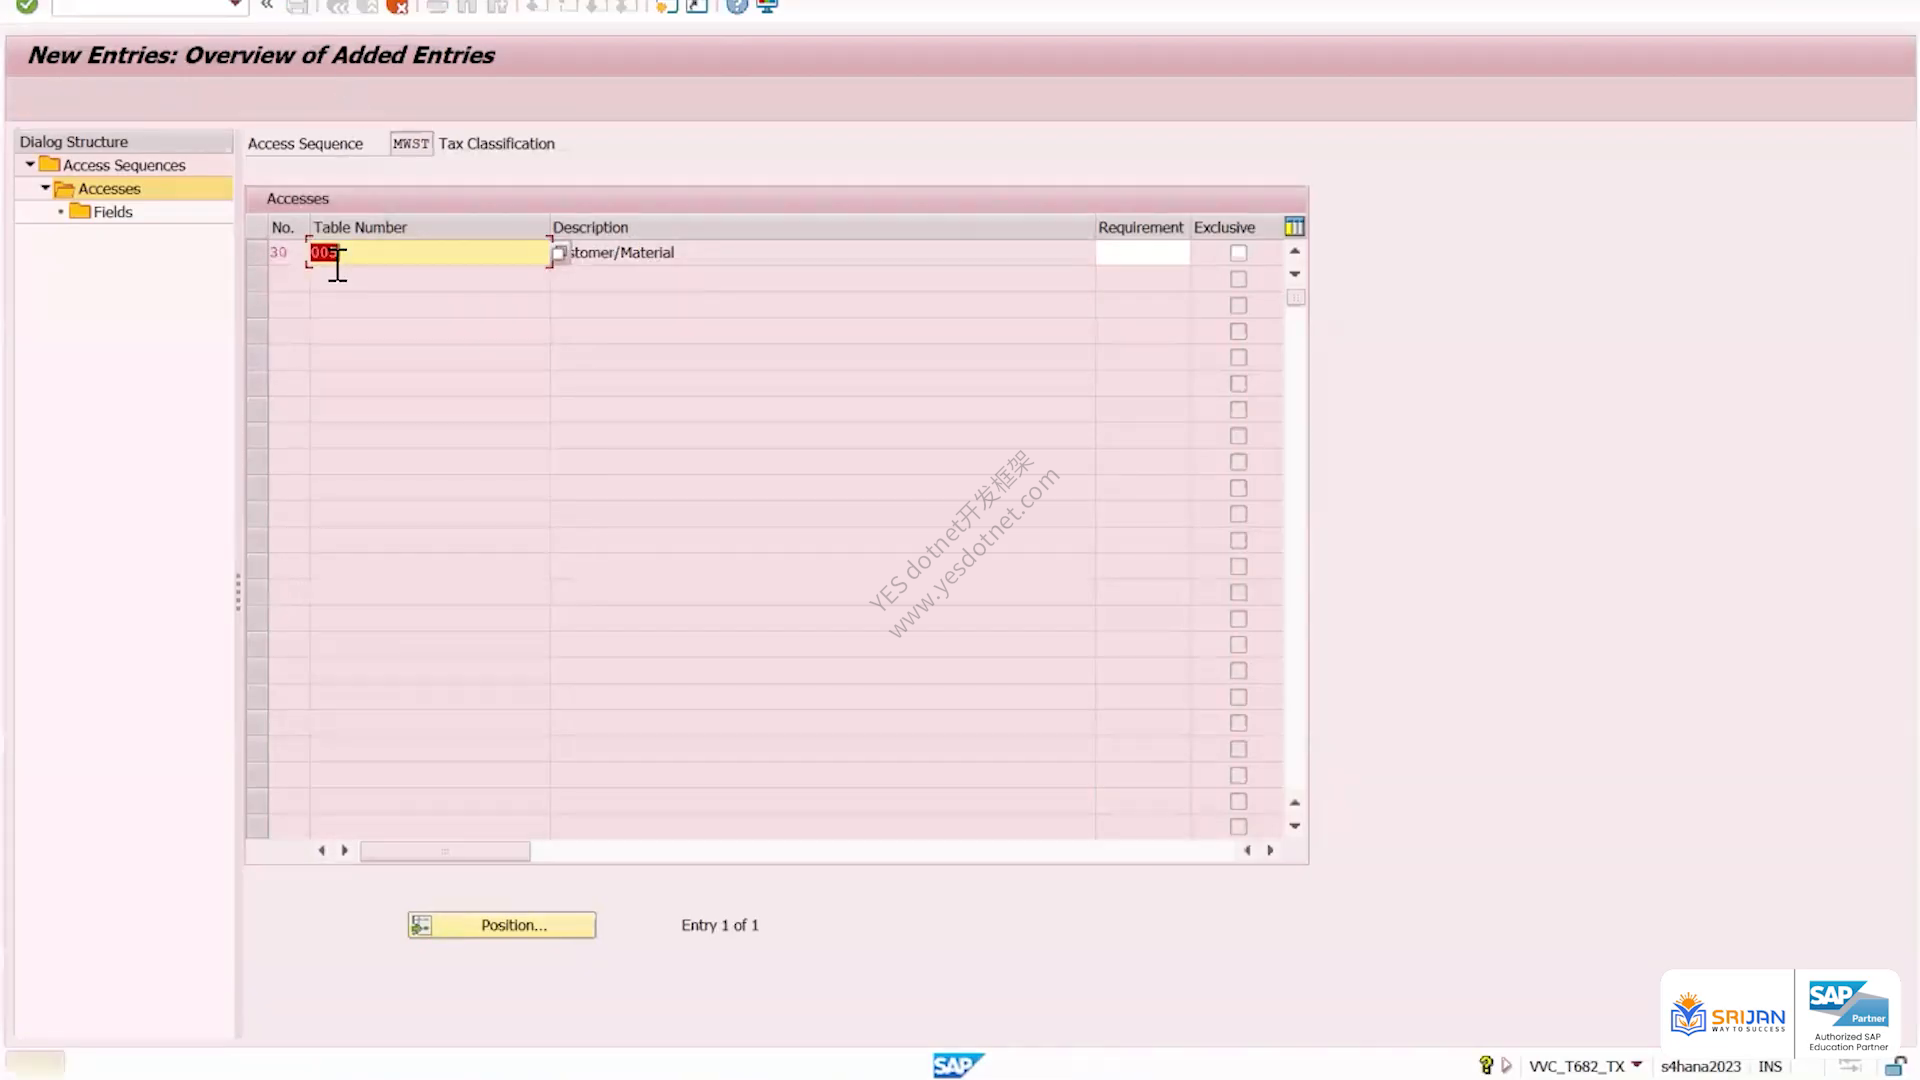Collapse the Accesses folder node
Image resolution: width=1920 pixels, height=1080 pixels.
coord(45,188)
